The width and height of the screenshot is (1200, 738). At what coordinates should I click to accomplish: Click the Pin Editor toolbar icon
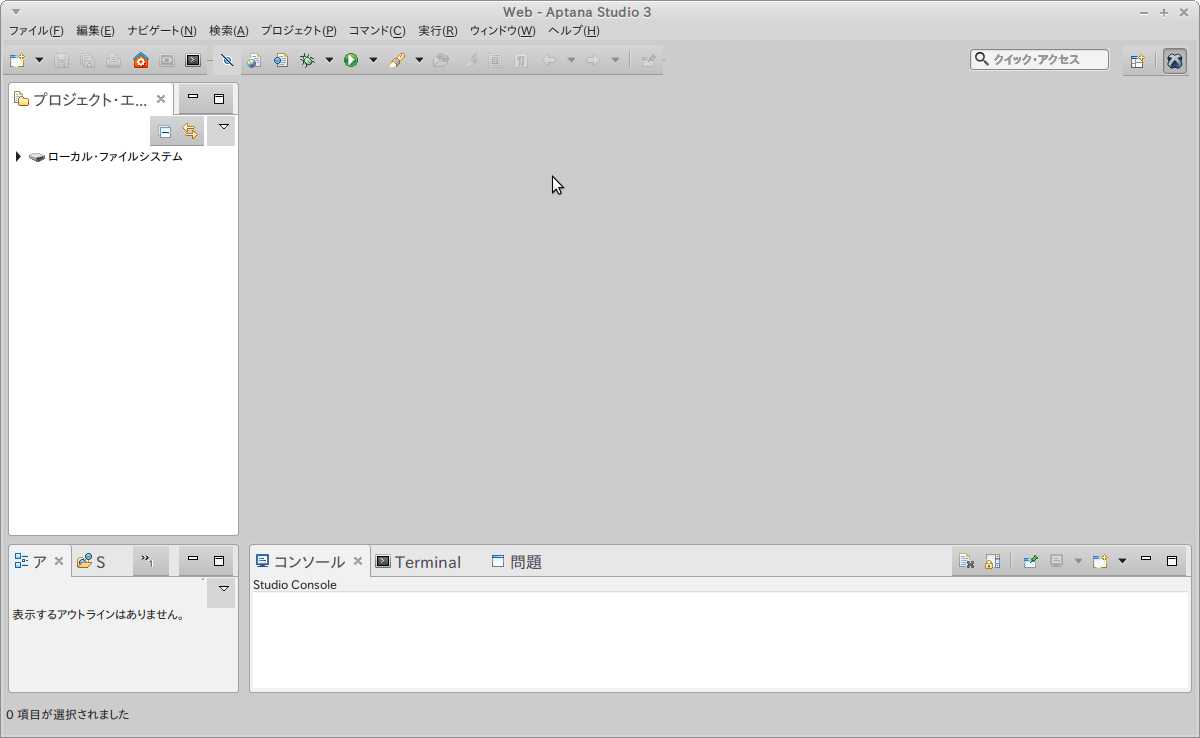pyautogui.click(x=648, y=60)
